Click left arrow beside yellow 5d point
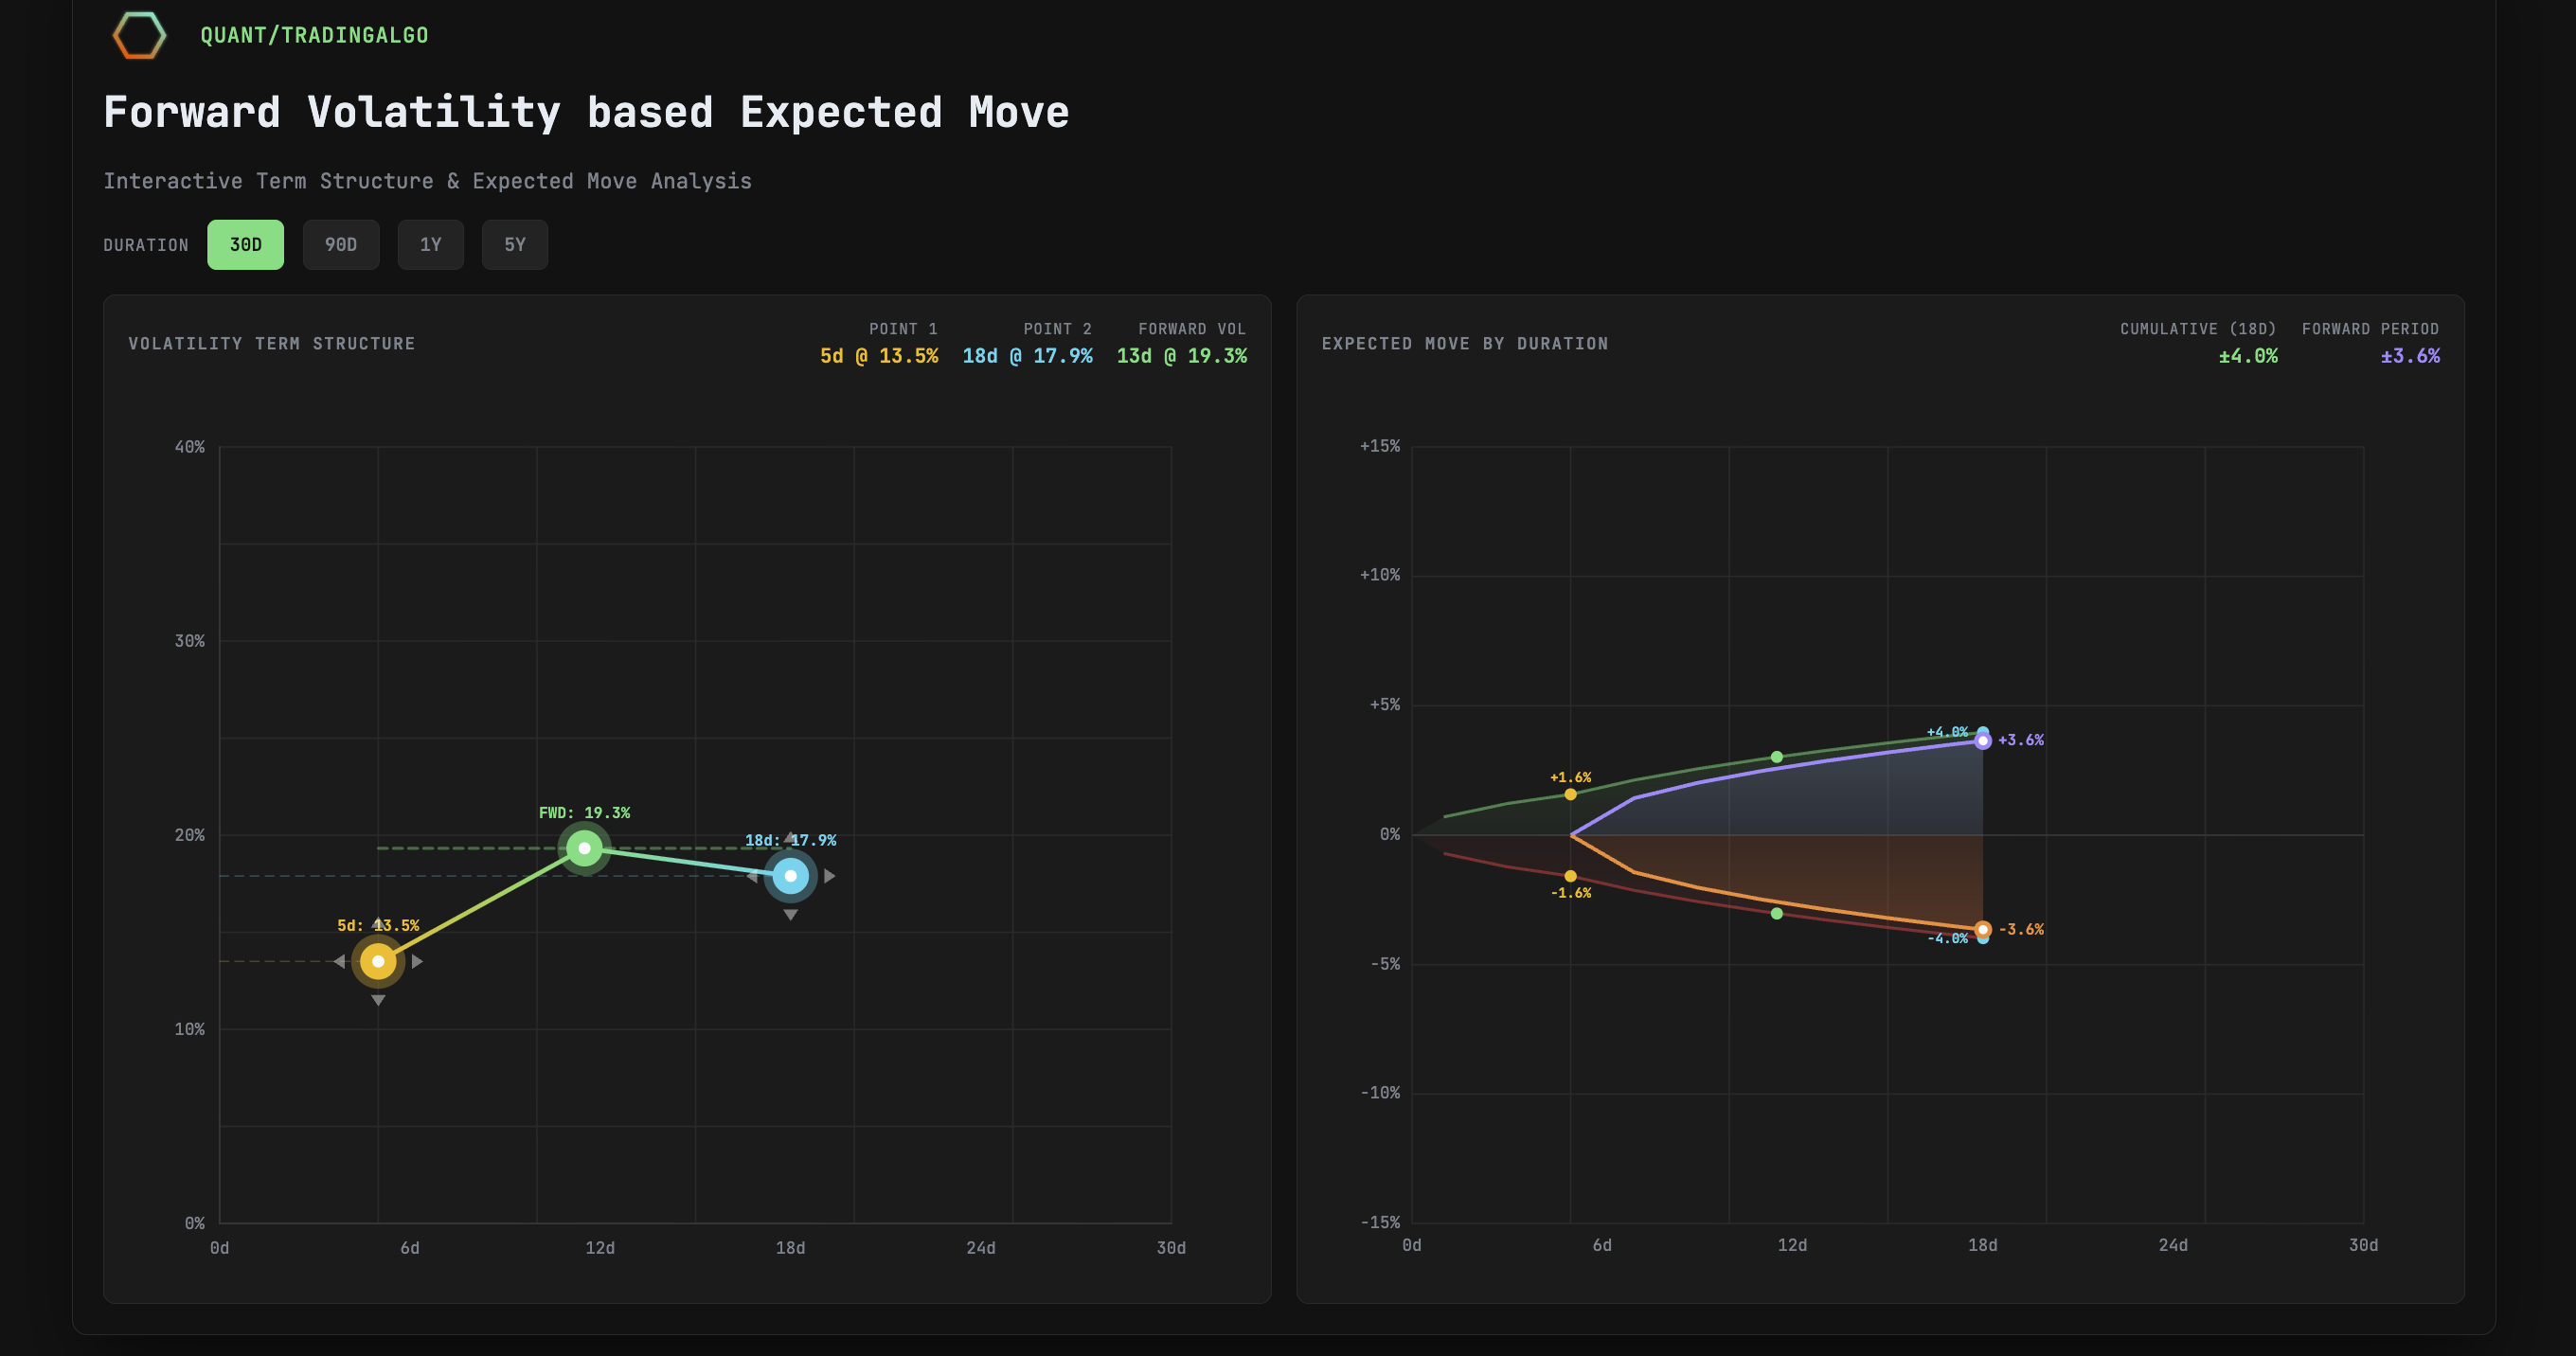The height and width of the screenshot is (1356, 2576). 339,961
